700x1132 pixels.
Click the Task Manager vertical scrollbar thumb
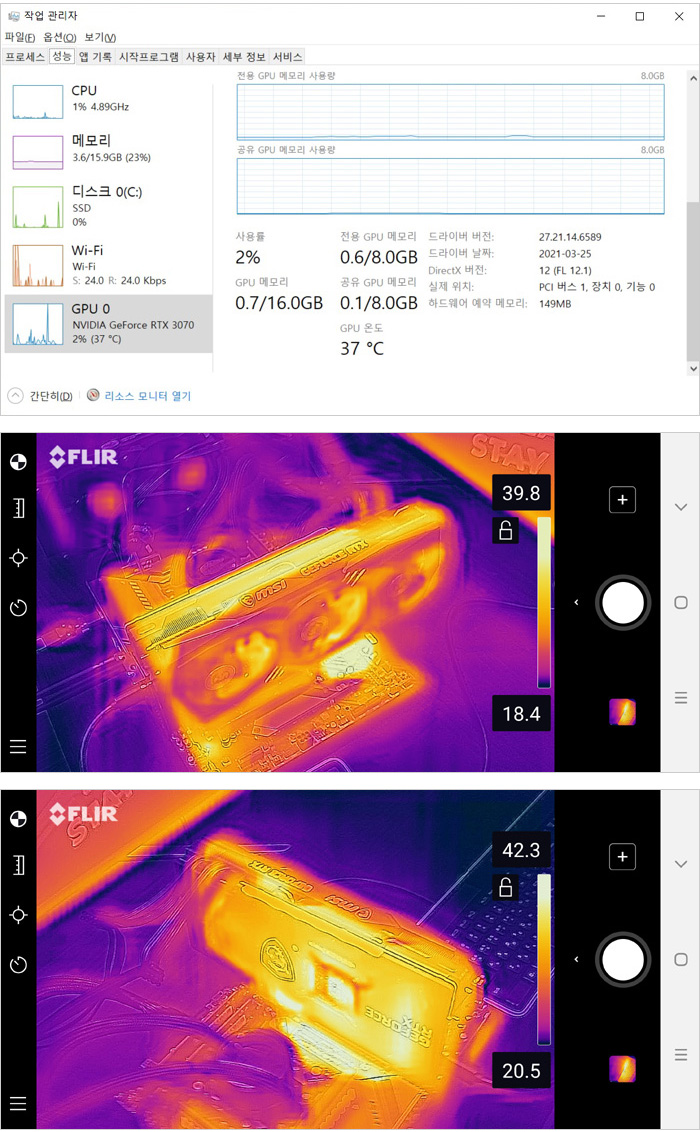point(693,282)
